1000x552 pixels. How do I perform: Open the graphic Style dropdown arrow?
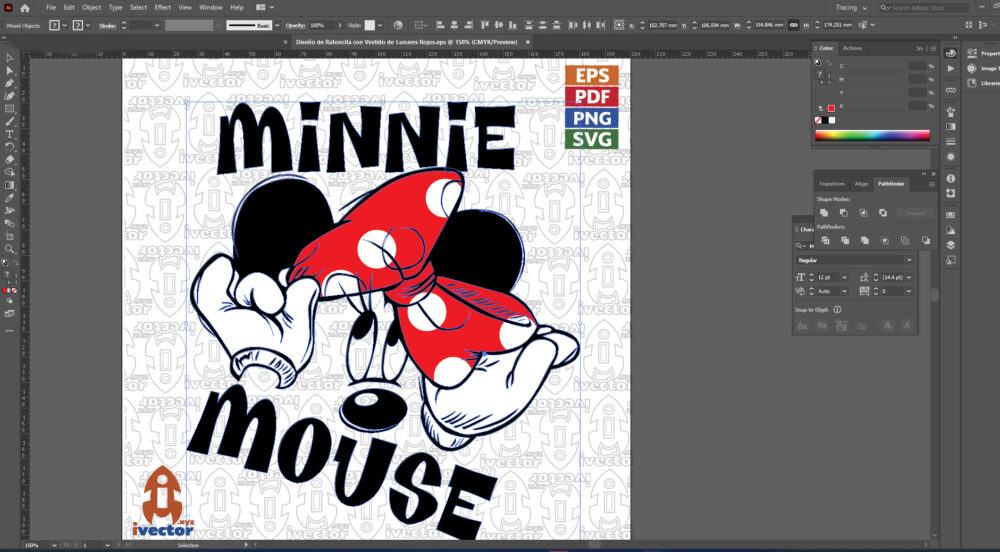pos(379,25)
